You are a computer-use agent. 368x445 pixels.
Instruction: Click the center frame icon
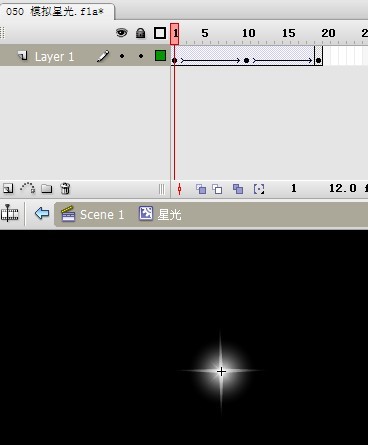179,189
